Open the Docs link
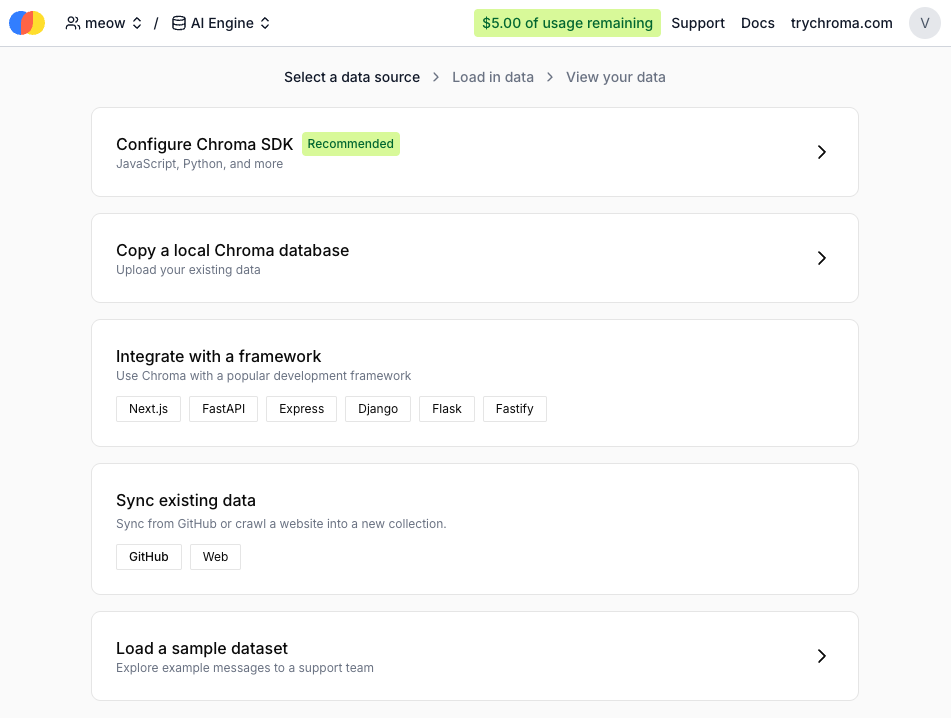Viewport: 951px width, 718px height. pyautogui.click(x=757, y=23)
